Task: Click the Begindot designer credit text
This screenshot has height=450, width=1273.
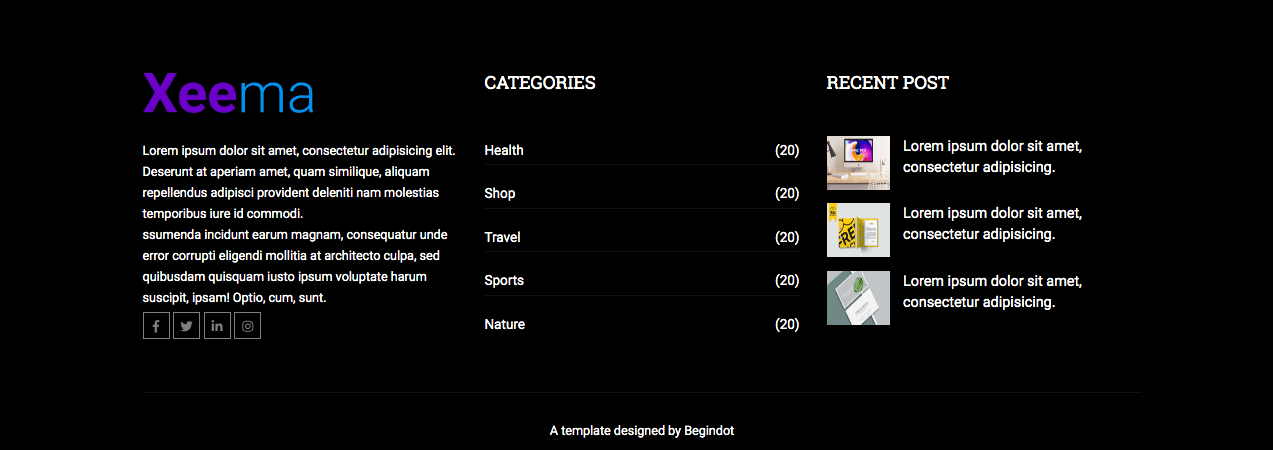Action: 709,431
